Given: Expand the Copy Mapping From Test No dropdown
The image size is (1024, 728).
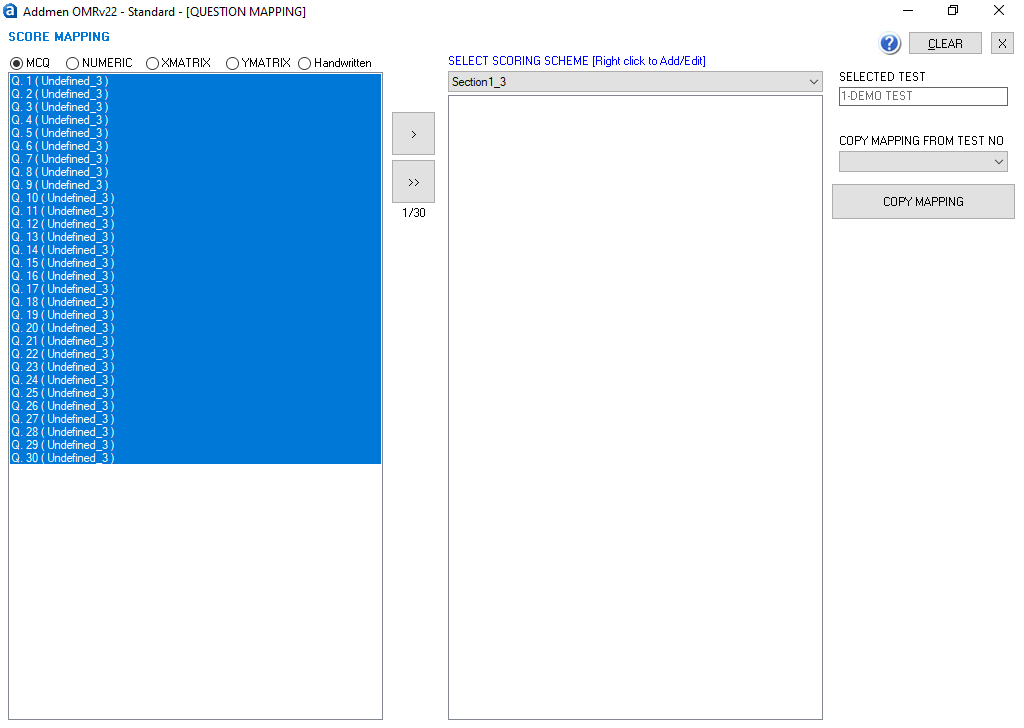Looking at the screenshot, I should [x=923, y=161].
